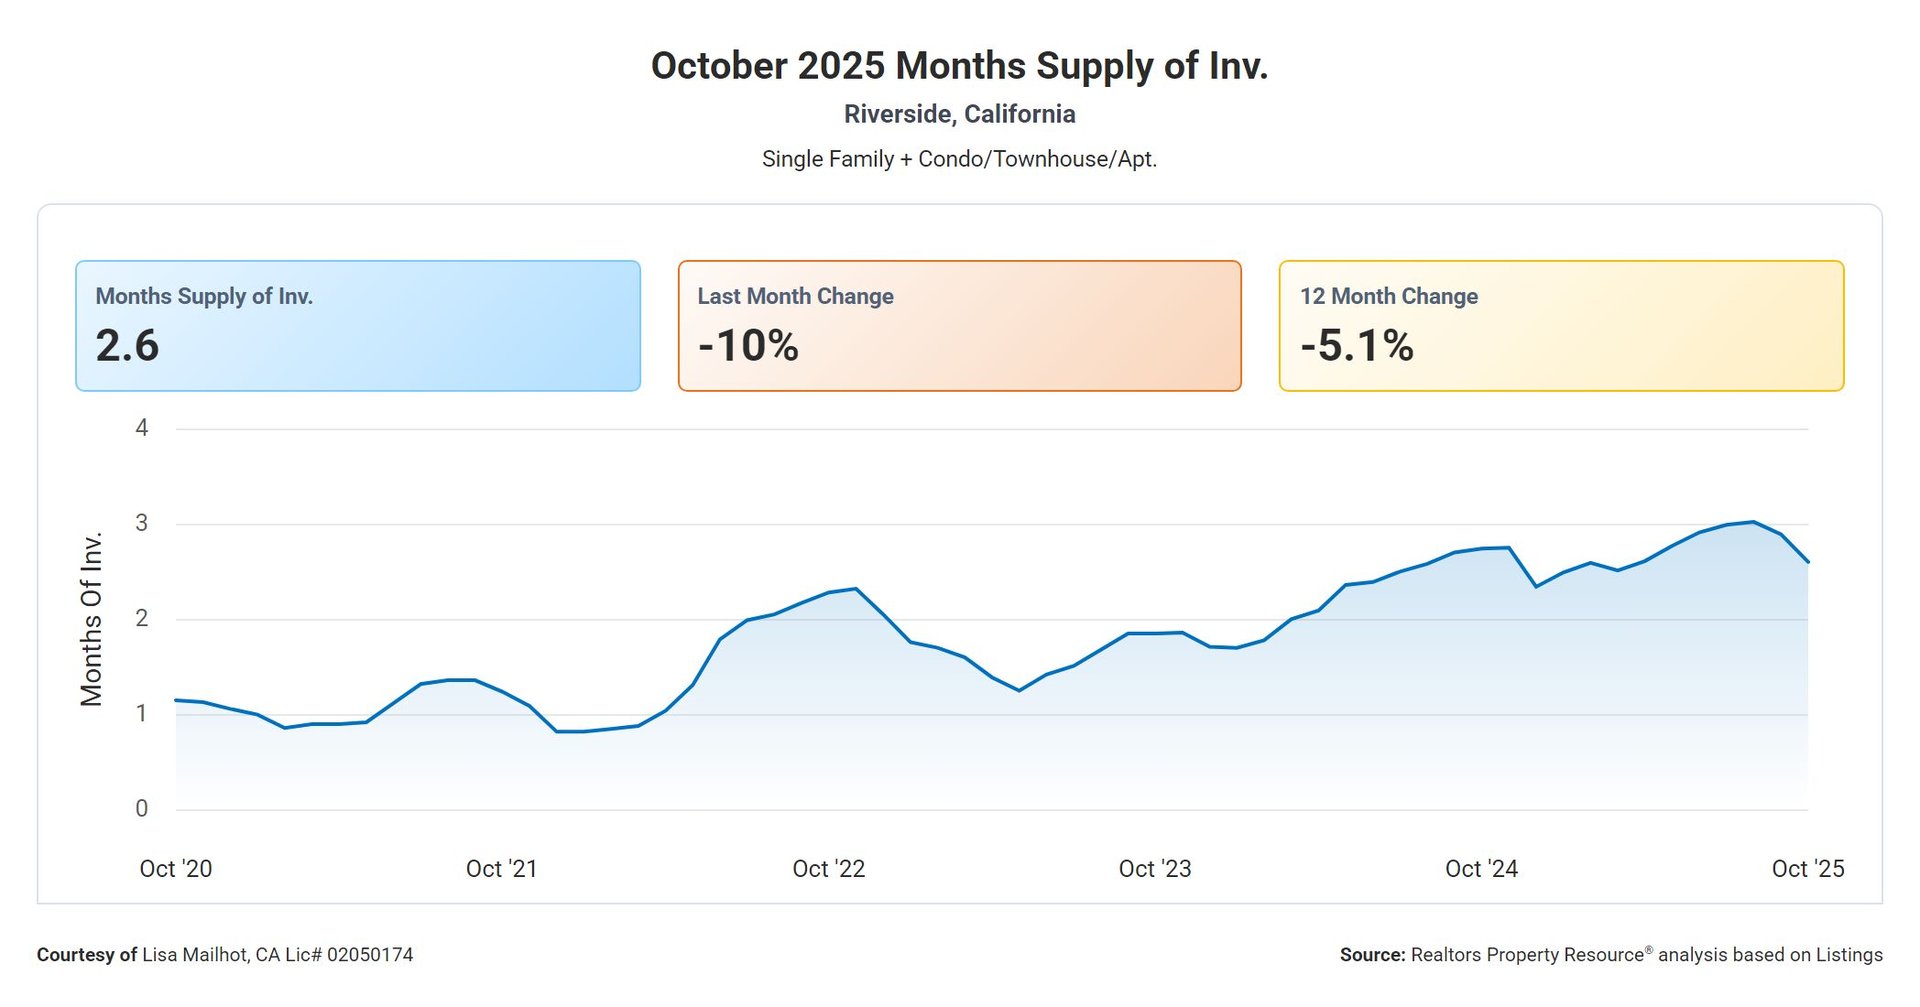1920x1007 pixels.
Task: Click the Oct '21 x-axis label
Action: point(502,869)
